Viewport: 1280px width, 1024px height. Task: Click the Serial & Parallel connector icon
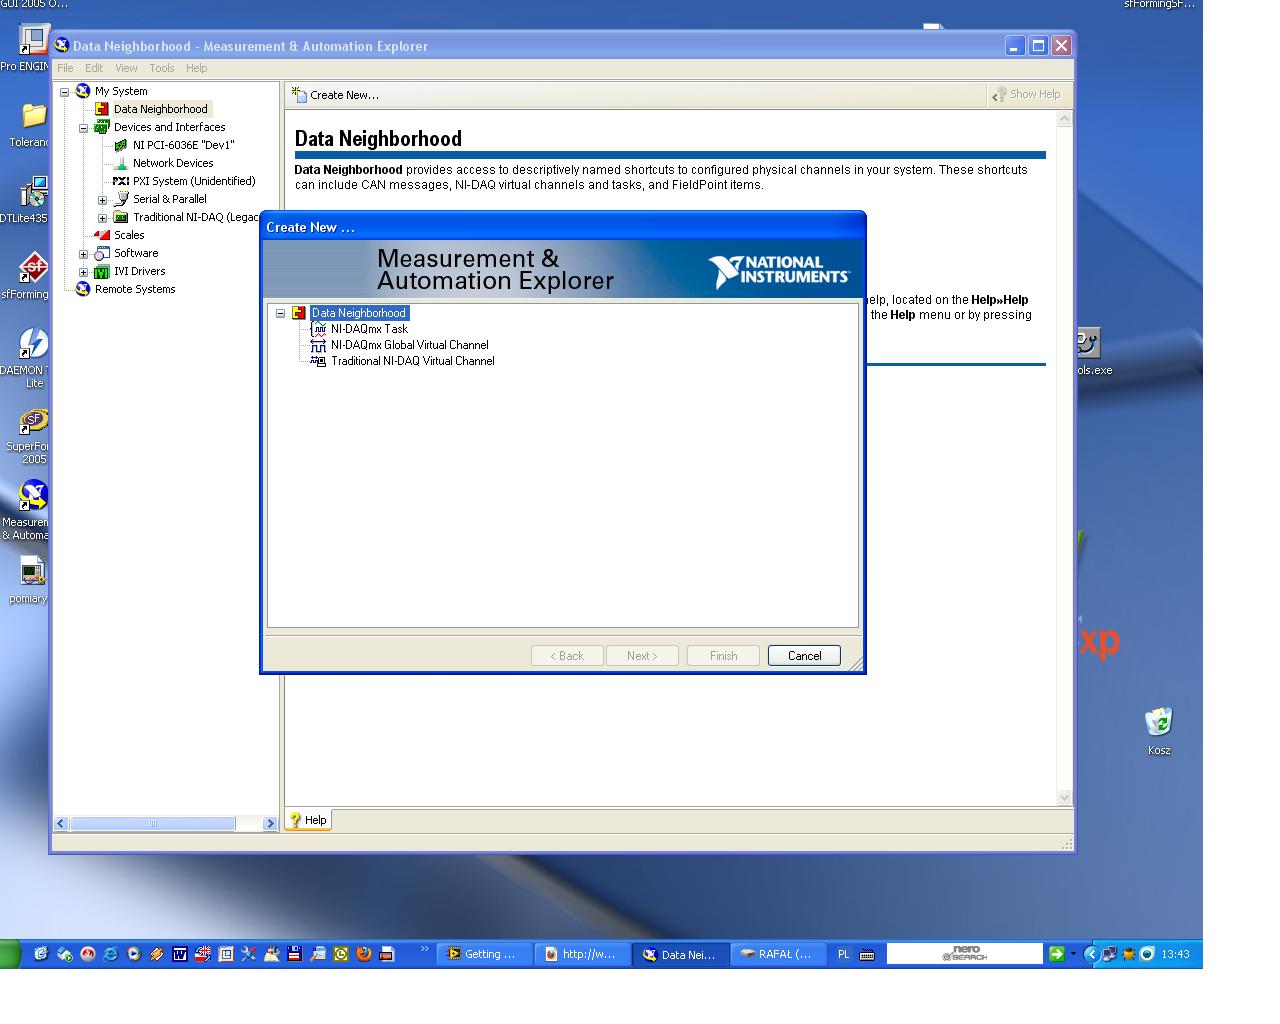click(121, 199)
